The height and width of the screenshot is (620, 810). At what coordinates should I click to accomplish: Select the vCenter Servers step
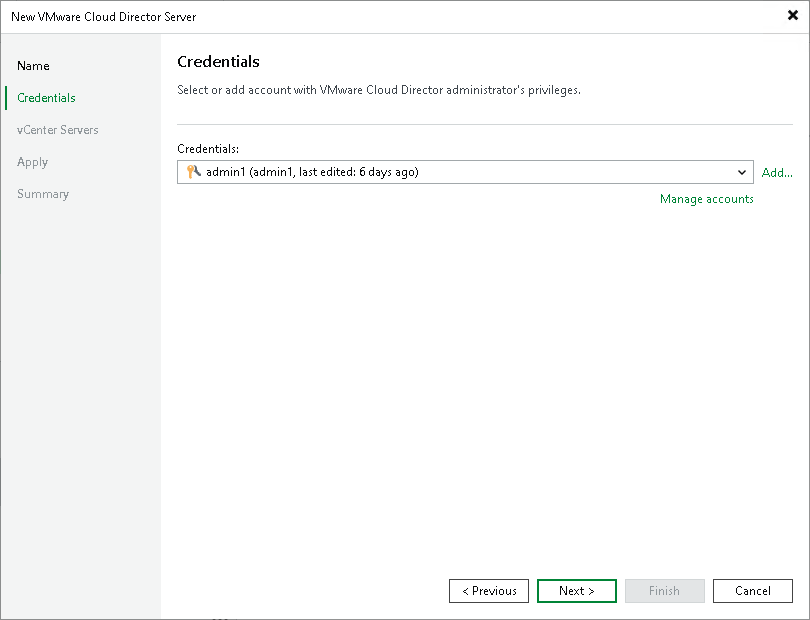tap(57, 130)
